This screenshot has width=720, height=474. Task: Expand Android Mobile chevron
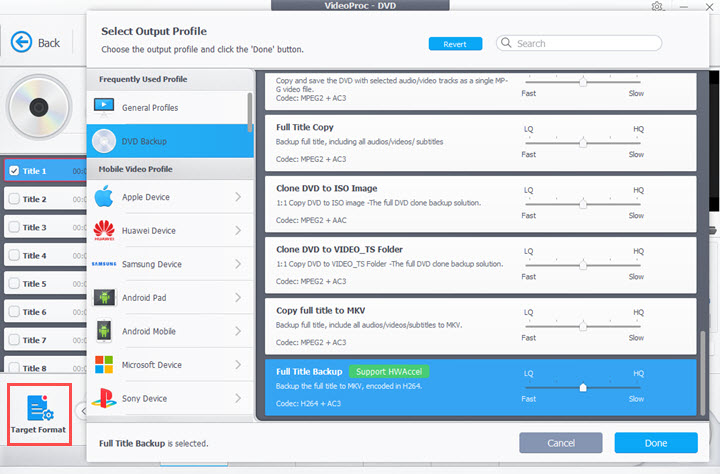click(238, 331)
